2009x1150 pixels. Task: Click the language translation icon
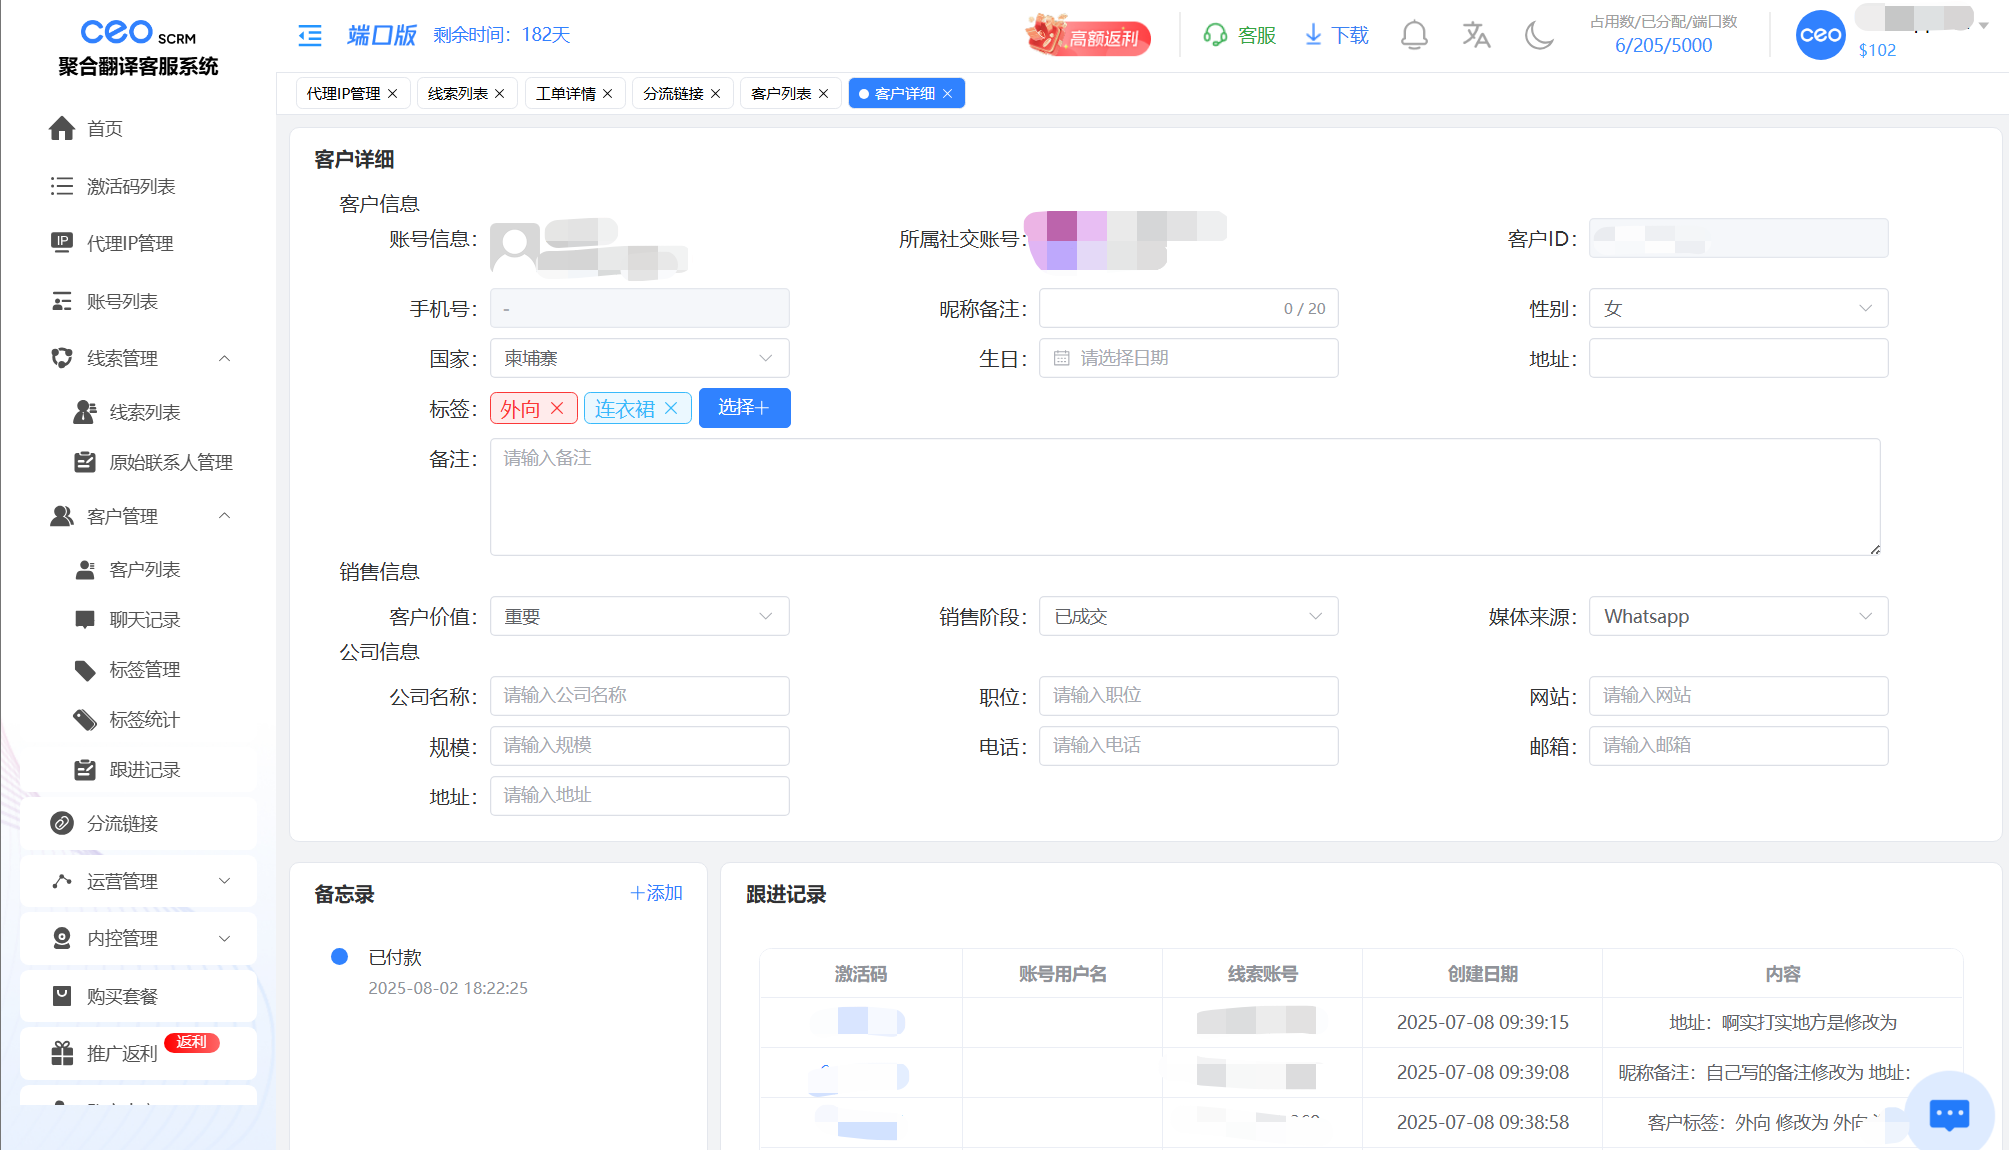tap(1476, 36)
